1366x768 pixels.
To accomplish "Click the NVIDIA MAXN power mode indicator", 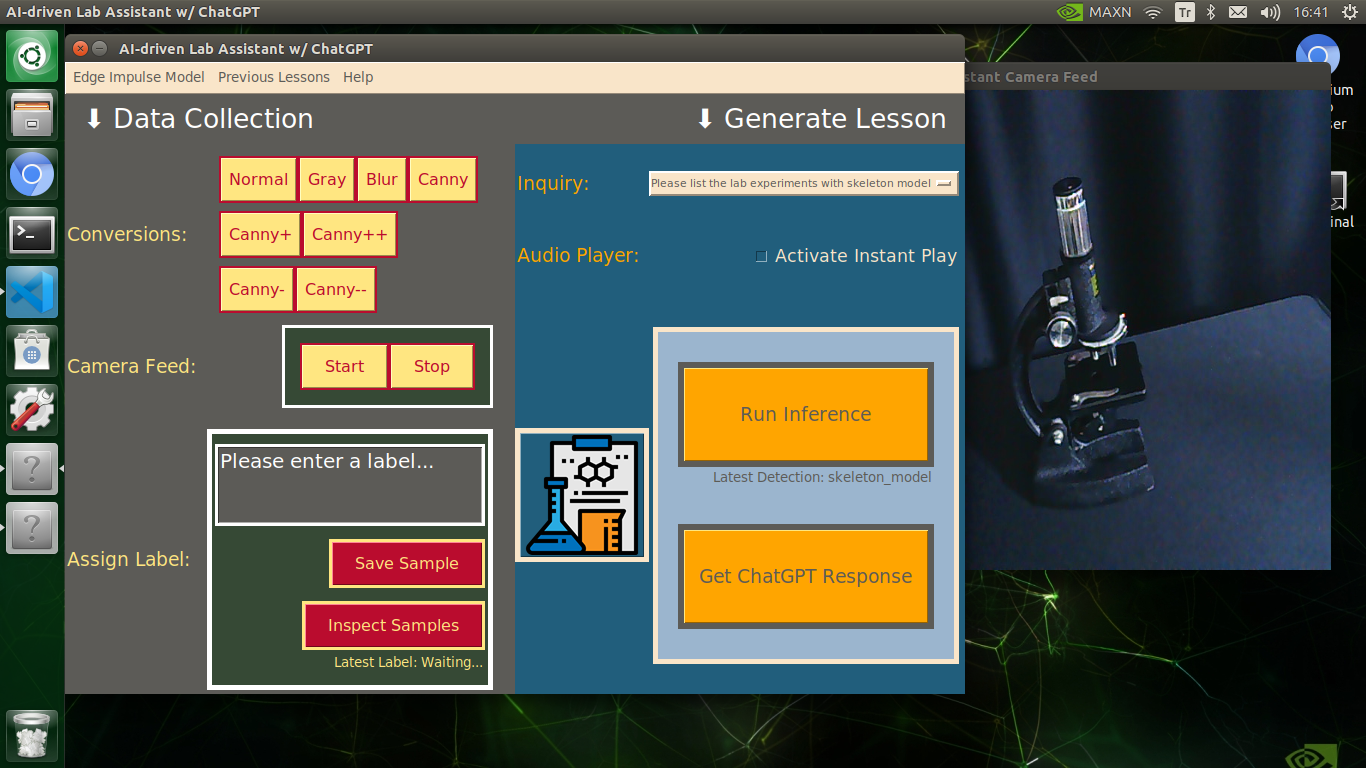I will coord(1093,12).
